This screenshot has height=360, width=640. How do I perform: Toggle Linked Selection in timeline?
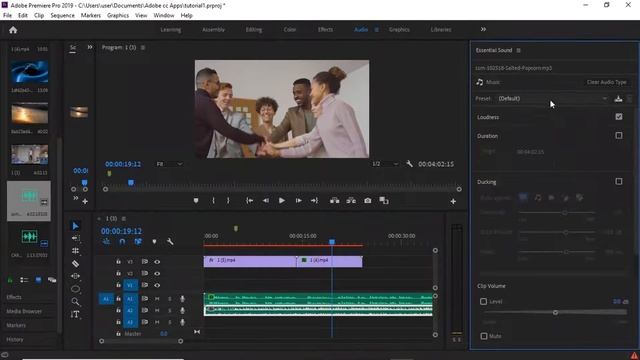138,242
